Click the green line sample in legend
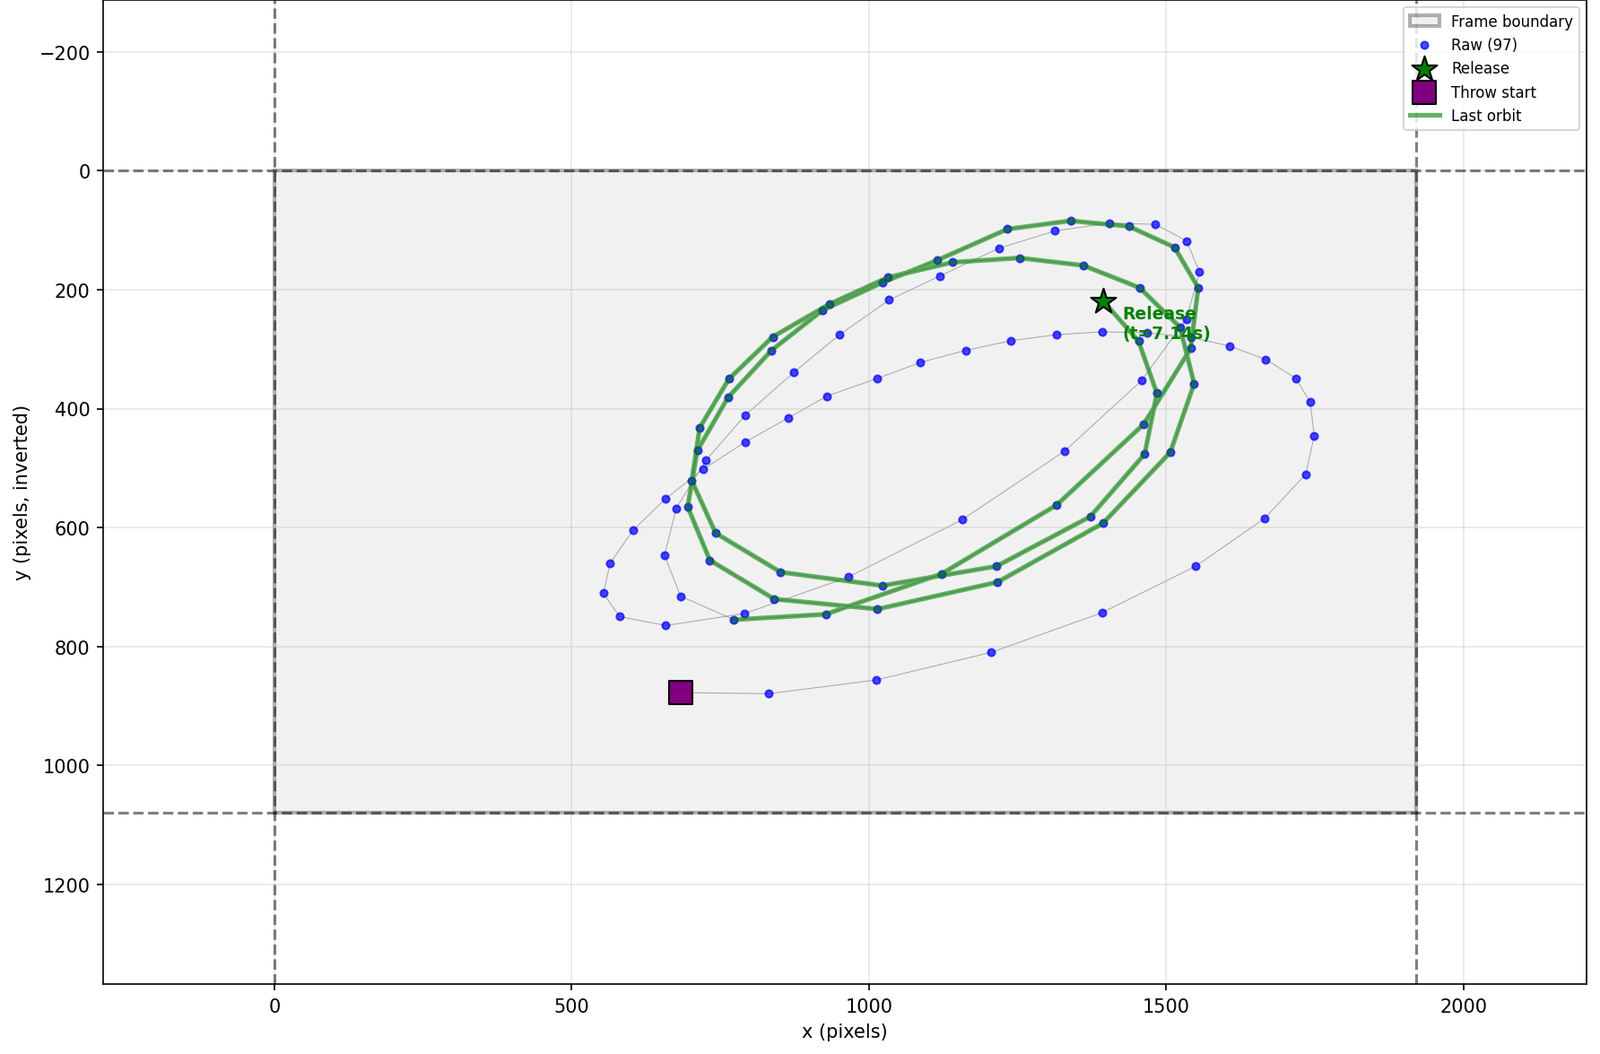 click(x=1424, y=116)
